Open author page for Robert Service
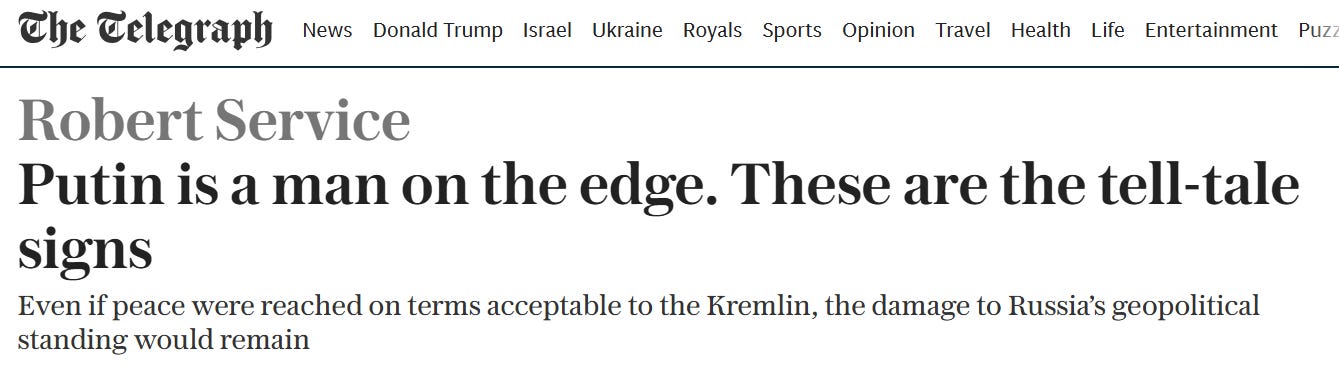This screenshot has height=379, width=1339. click(214, 121)
